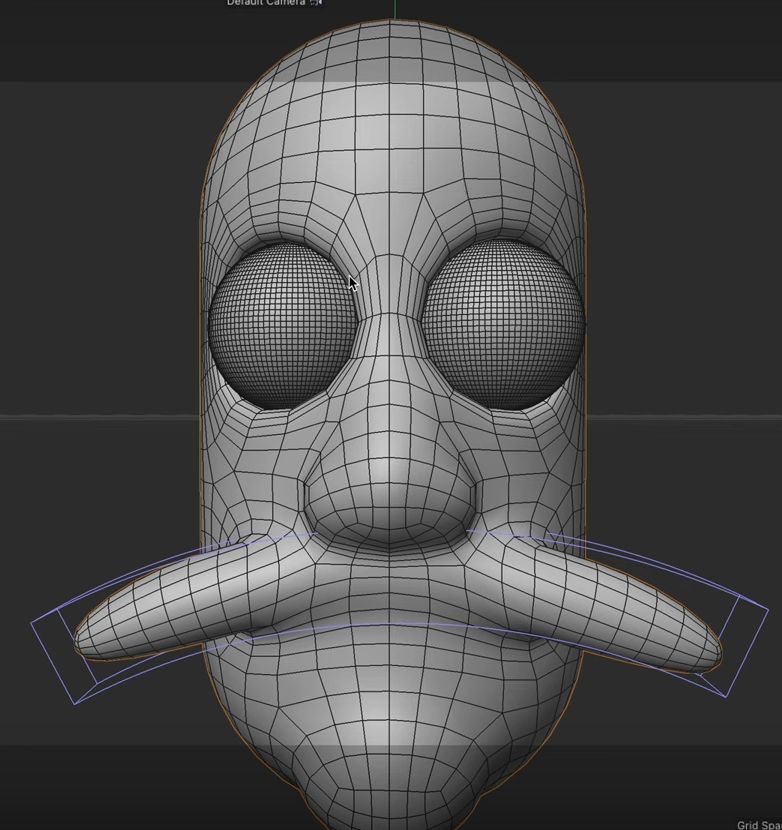Select the chin bulge below the mustache

point(390,790)
